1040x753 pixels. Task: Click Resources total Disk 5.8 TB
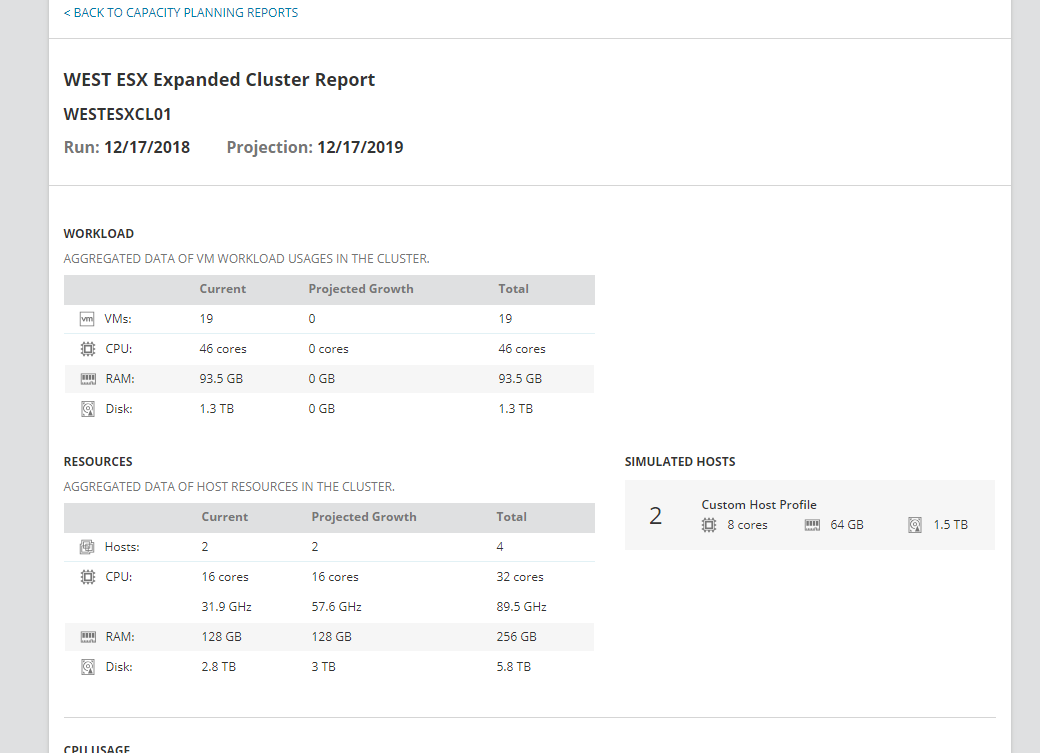[514, 667]
